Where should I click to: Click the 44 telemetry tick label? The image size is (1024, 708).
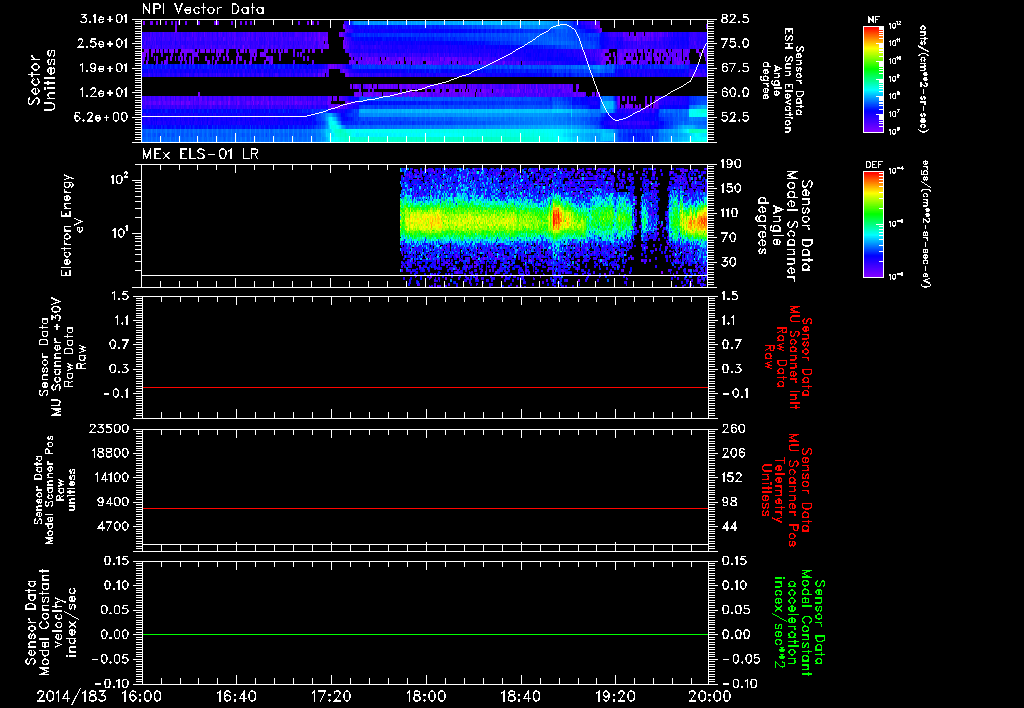tap(729, 526)
